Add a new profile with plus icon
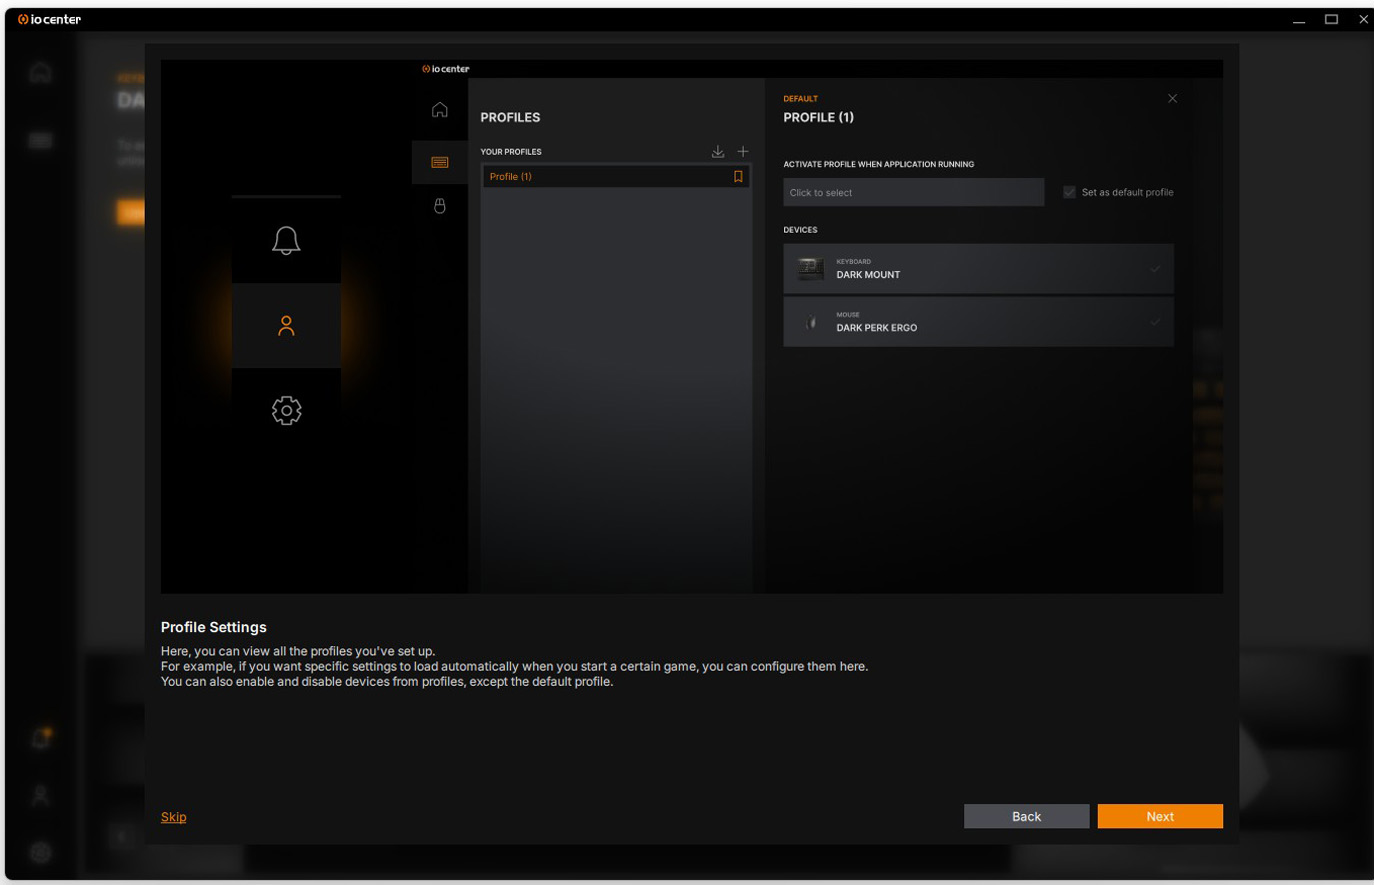Image resolution: width=1374 pixels, height=885 pixels. [x=743, y=152]
